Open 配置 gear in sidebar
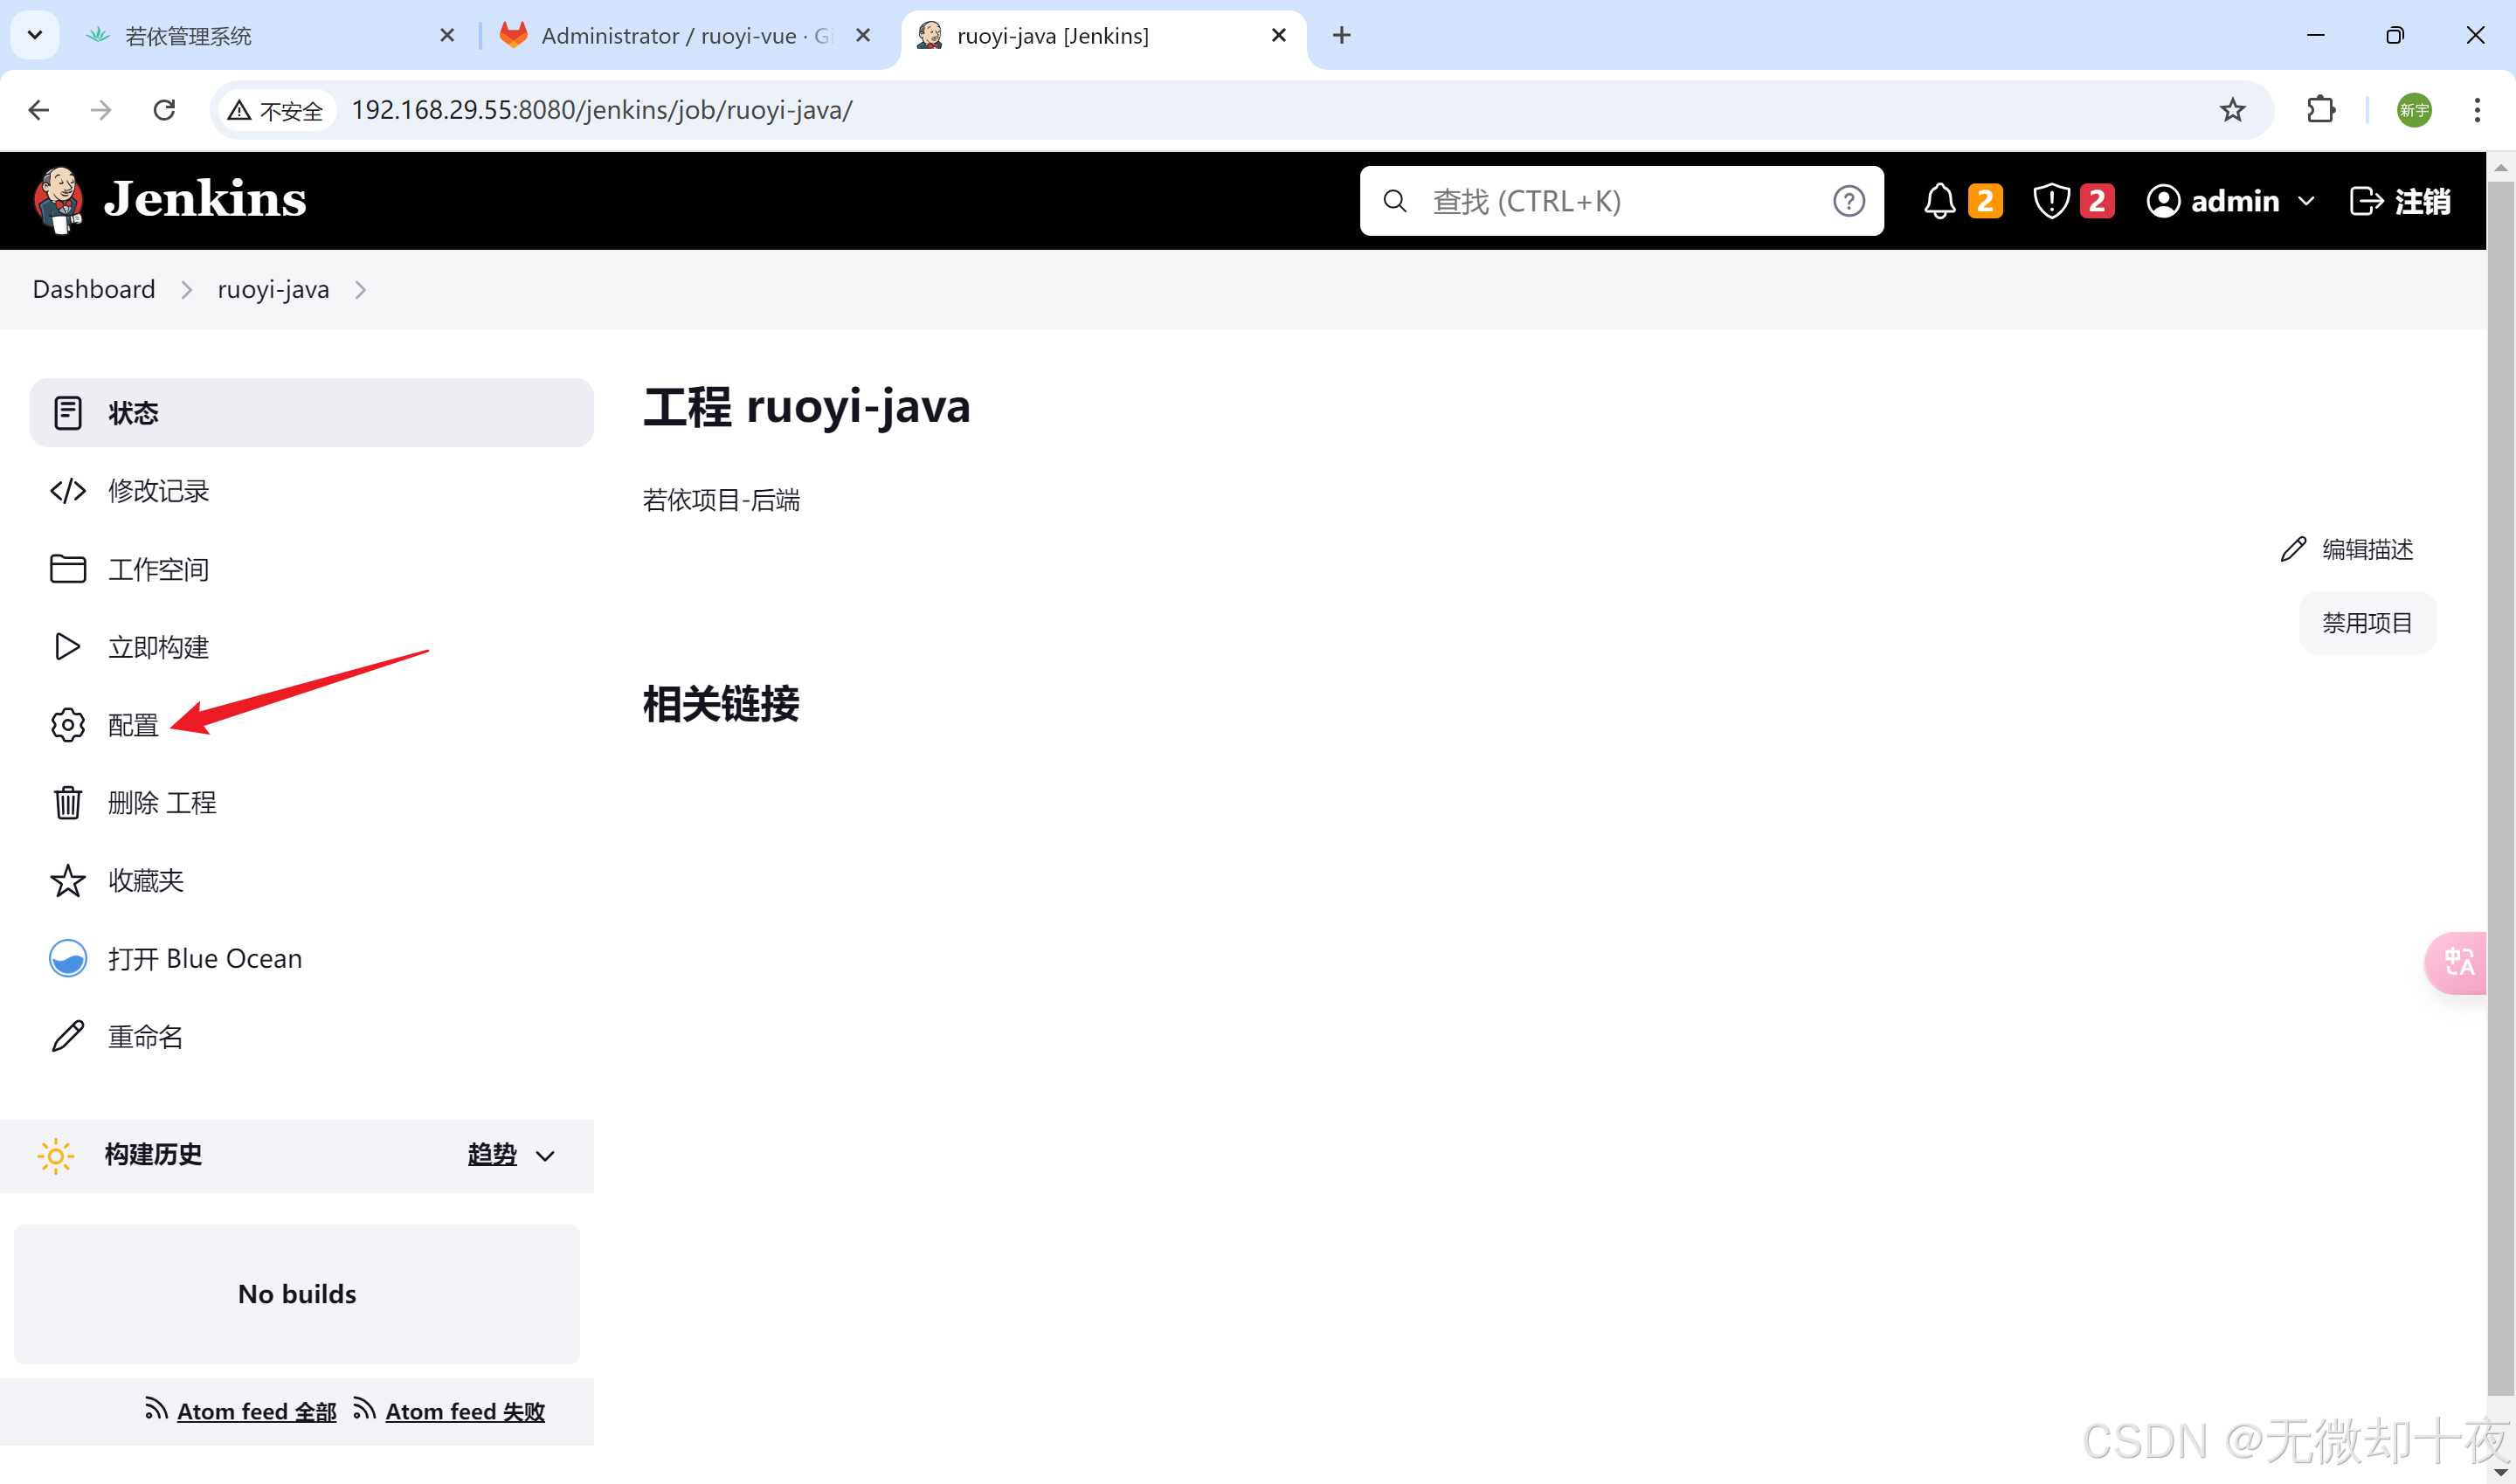2516x1484 pixels. [68, 725]
